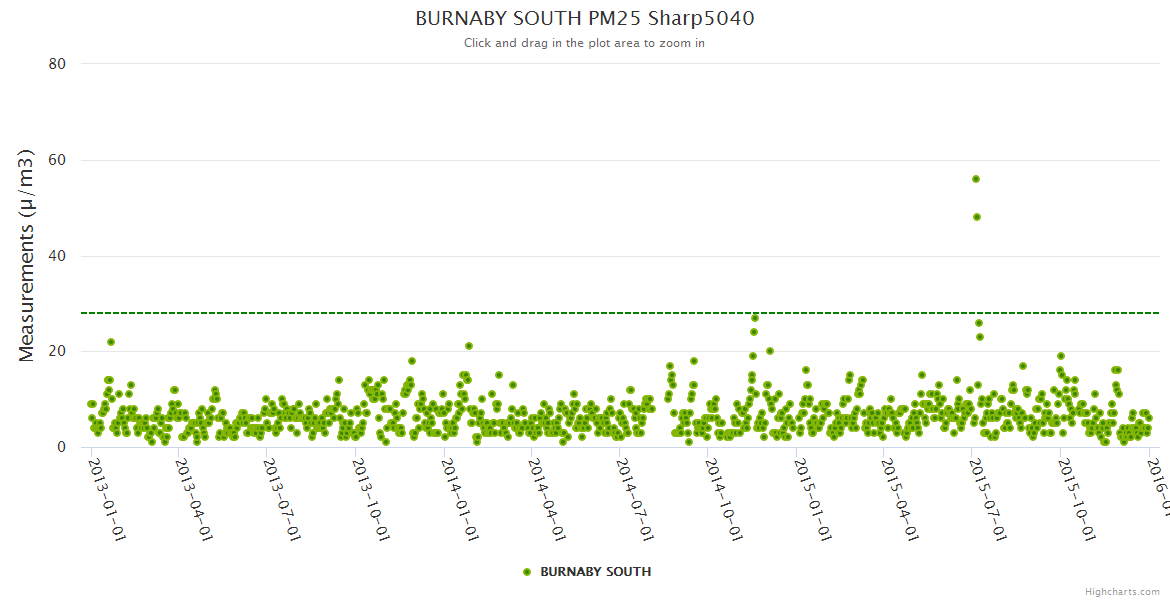Image resolution: width=1170 pixels, height=600 pixels.
Task: Click the peak point at 27 touching the dashed line
Action: (755, 318)
